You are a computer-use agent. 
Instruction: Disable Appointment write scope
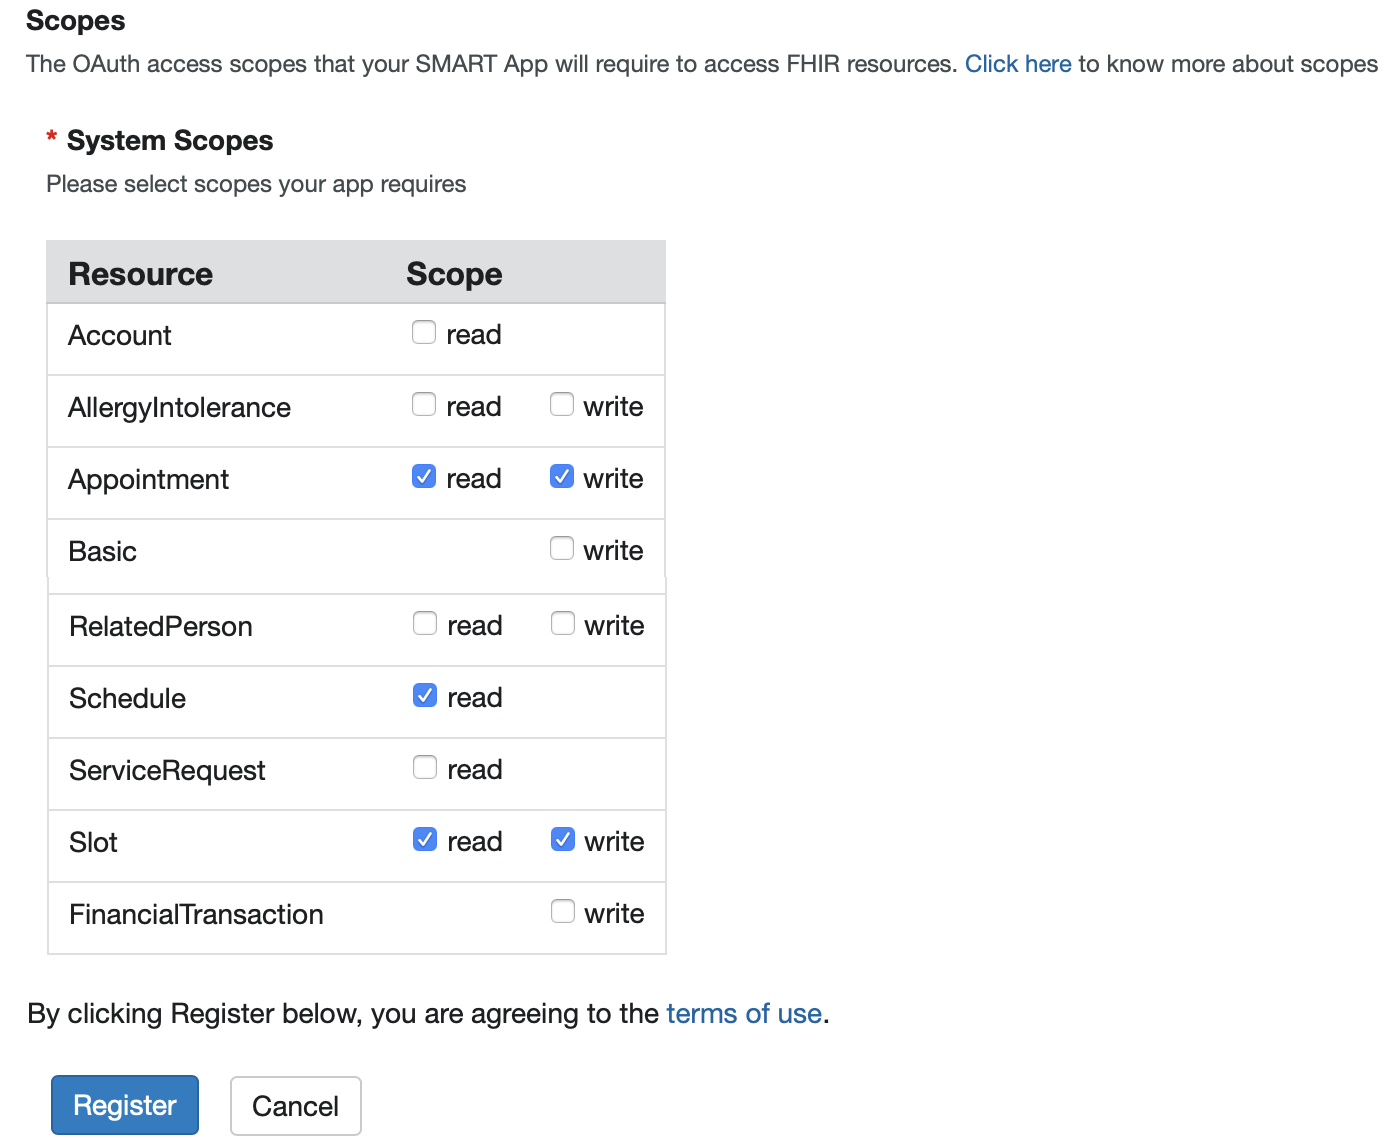coord(562,477)
